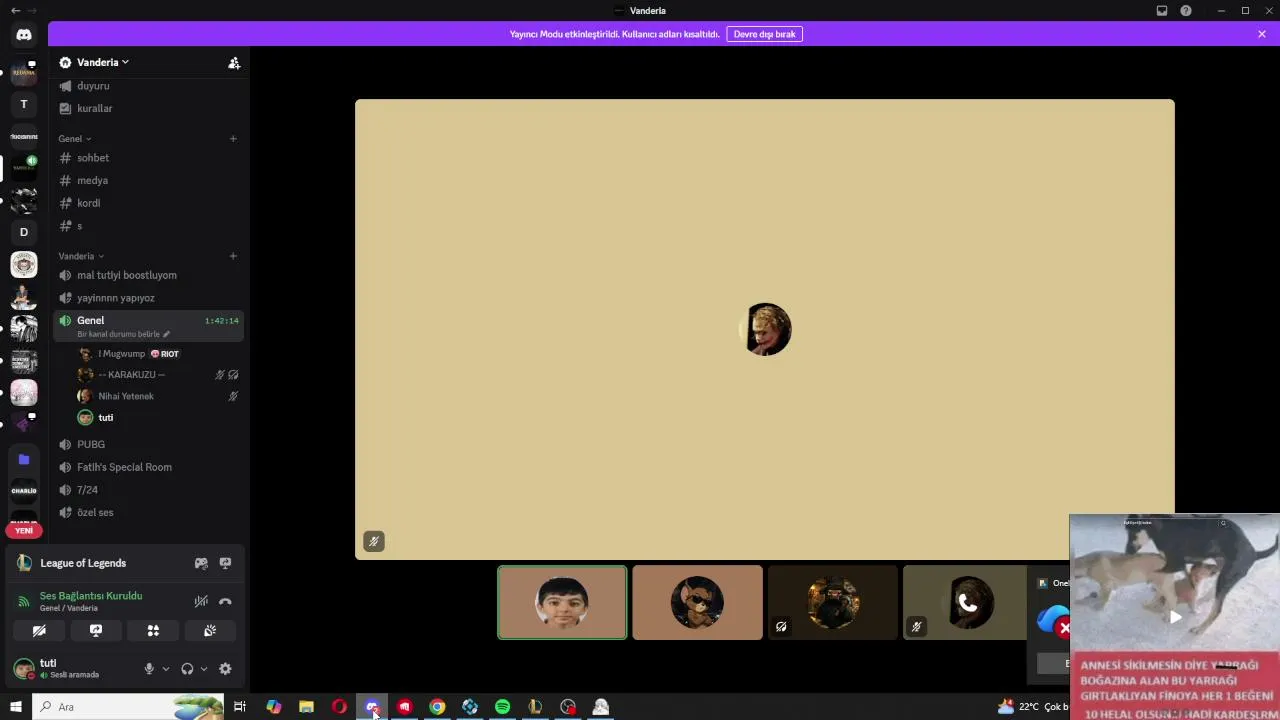Join the mal tutiyi boostluyom voice channel
The height and width of the screenshot is (720, 1280).
(x=148, y=275)
